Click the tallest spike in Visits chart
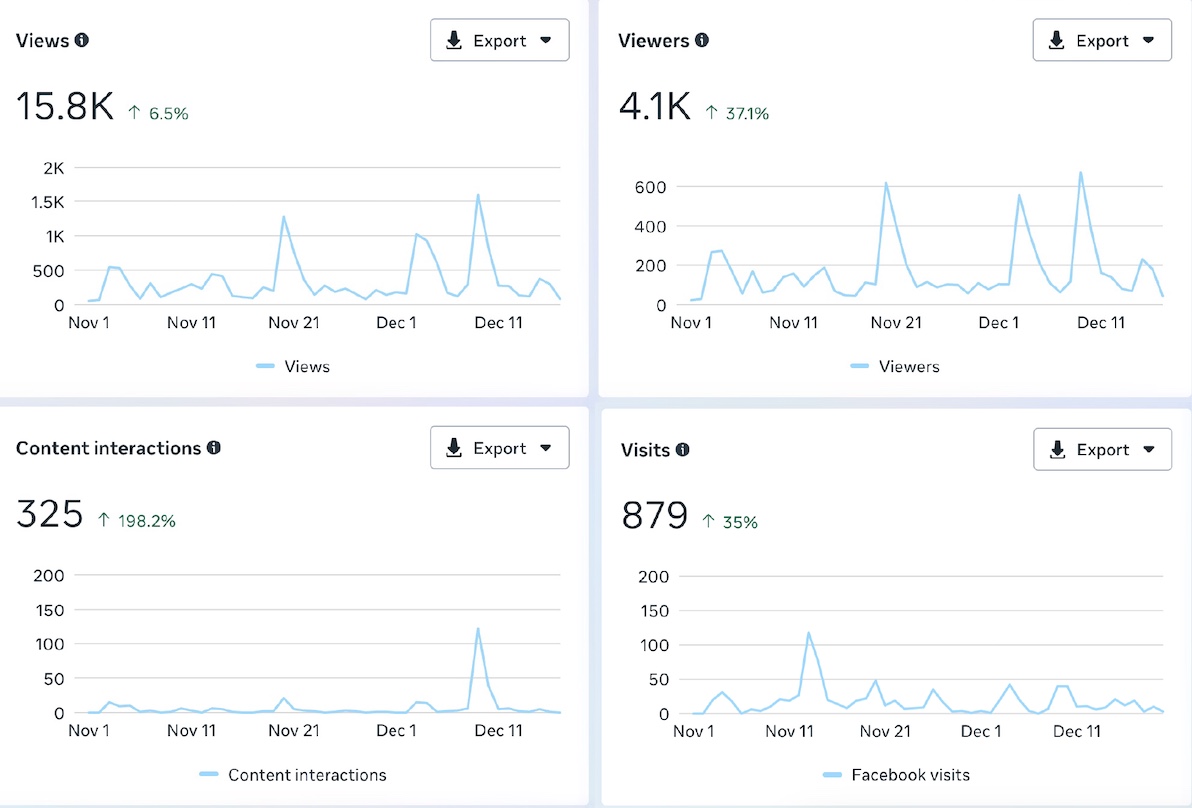This screenshot has height=808, width=1192. (x=808, y=633)
